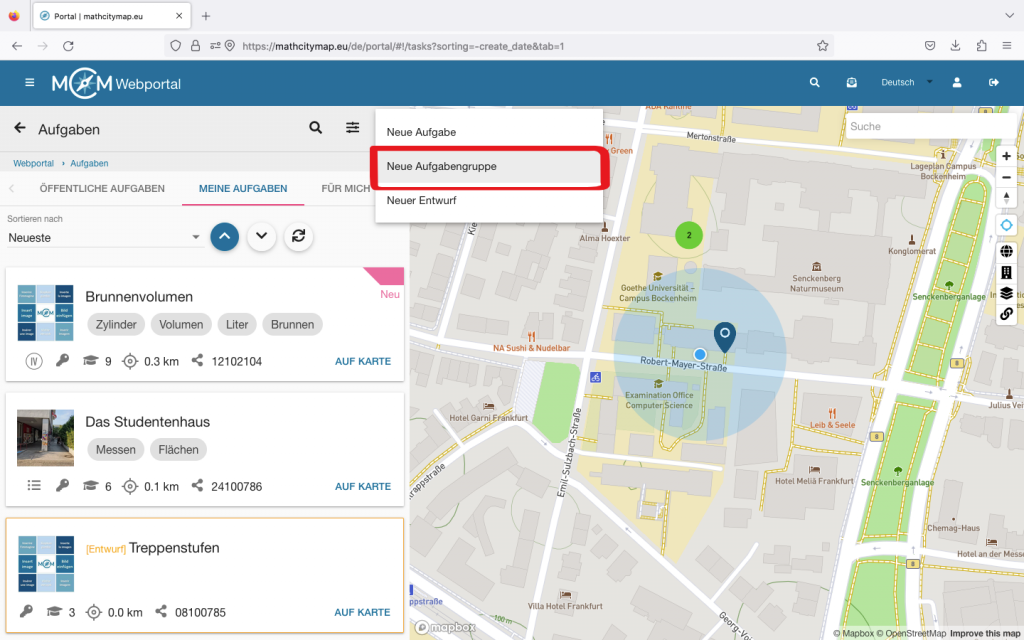
Task: Click the filter sliders icon in the Aufgaben panel
Action: pos(353,128)
